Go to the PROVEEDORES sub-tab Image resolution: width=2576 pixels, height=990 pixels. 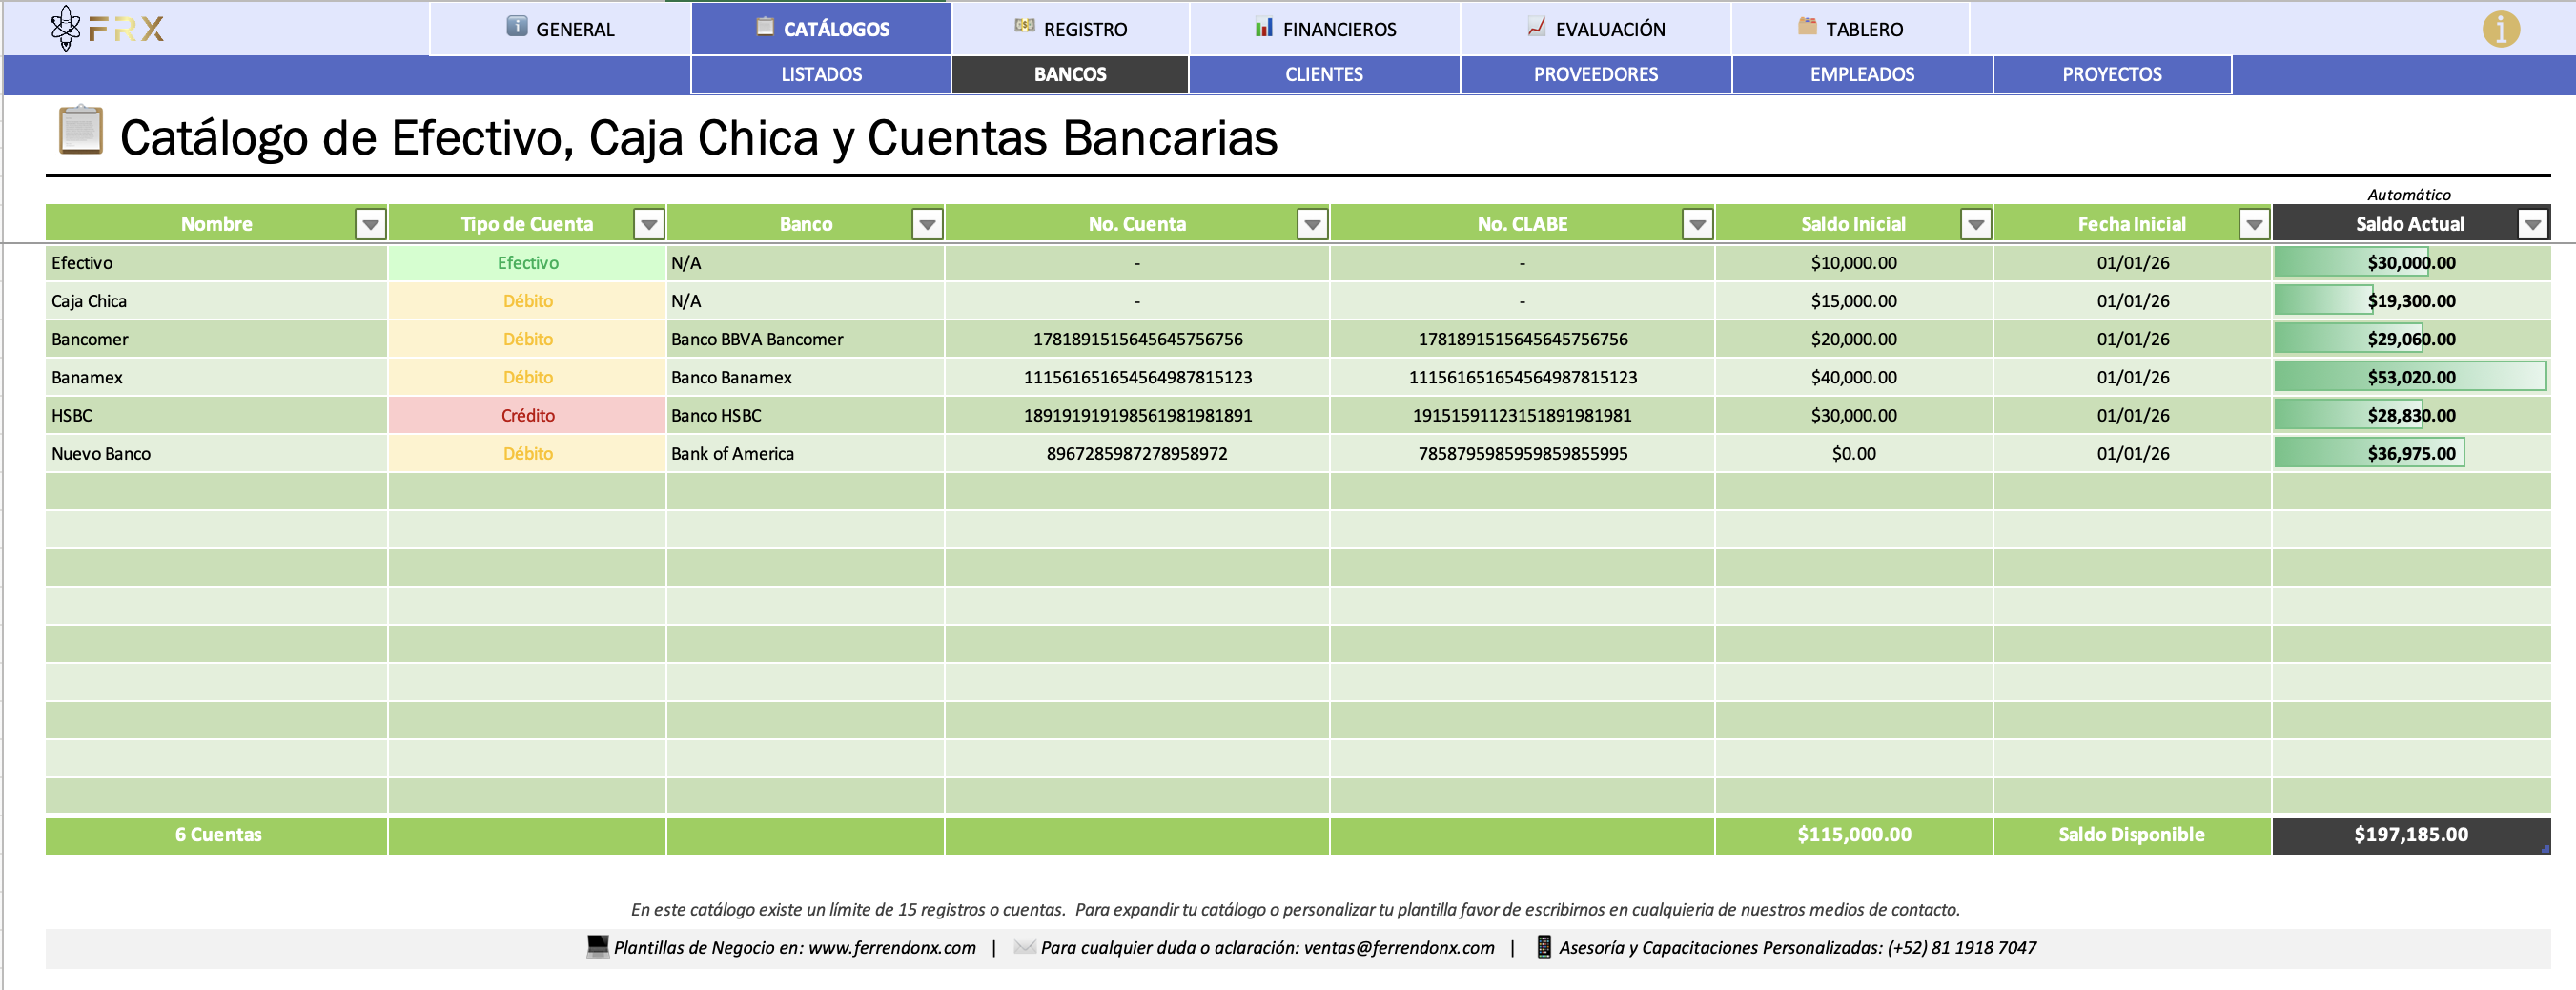coord(1595,75)
